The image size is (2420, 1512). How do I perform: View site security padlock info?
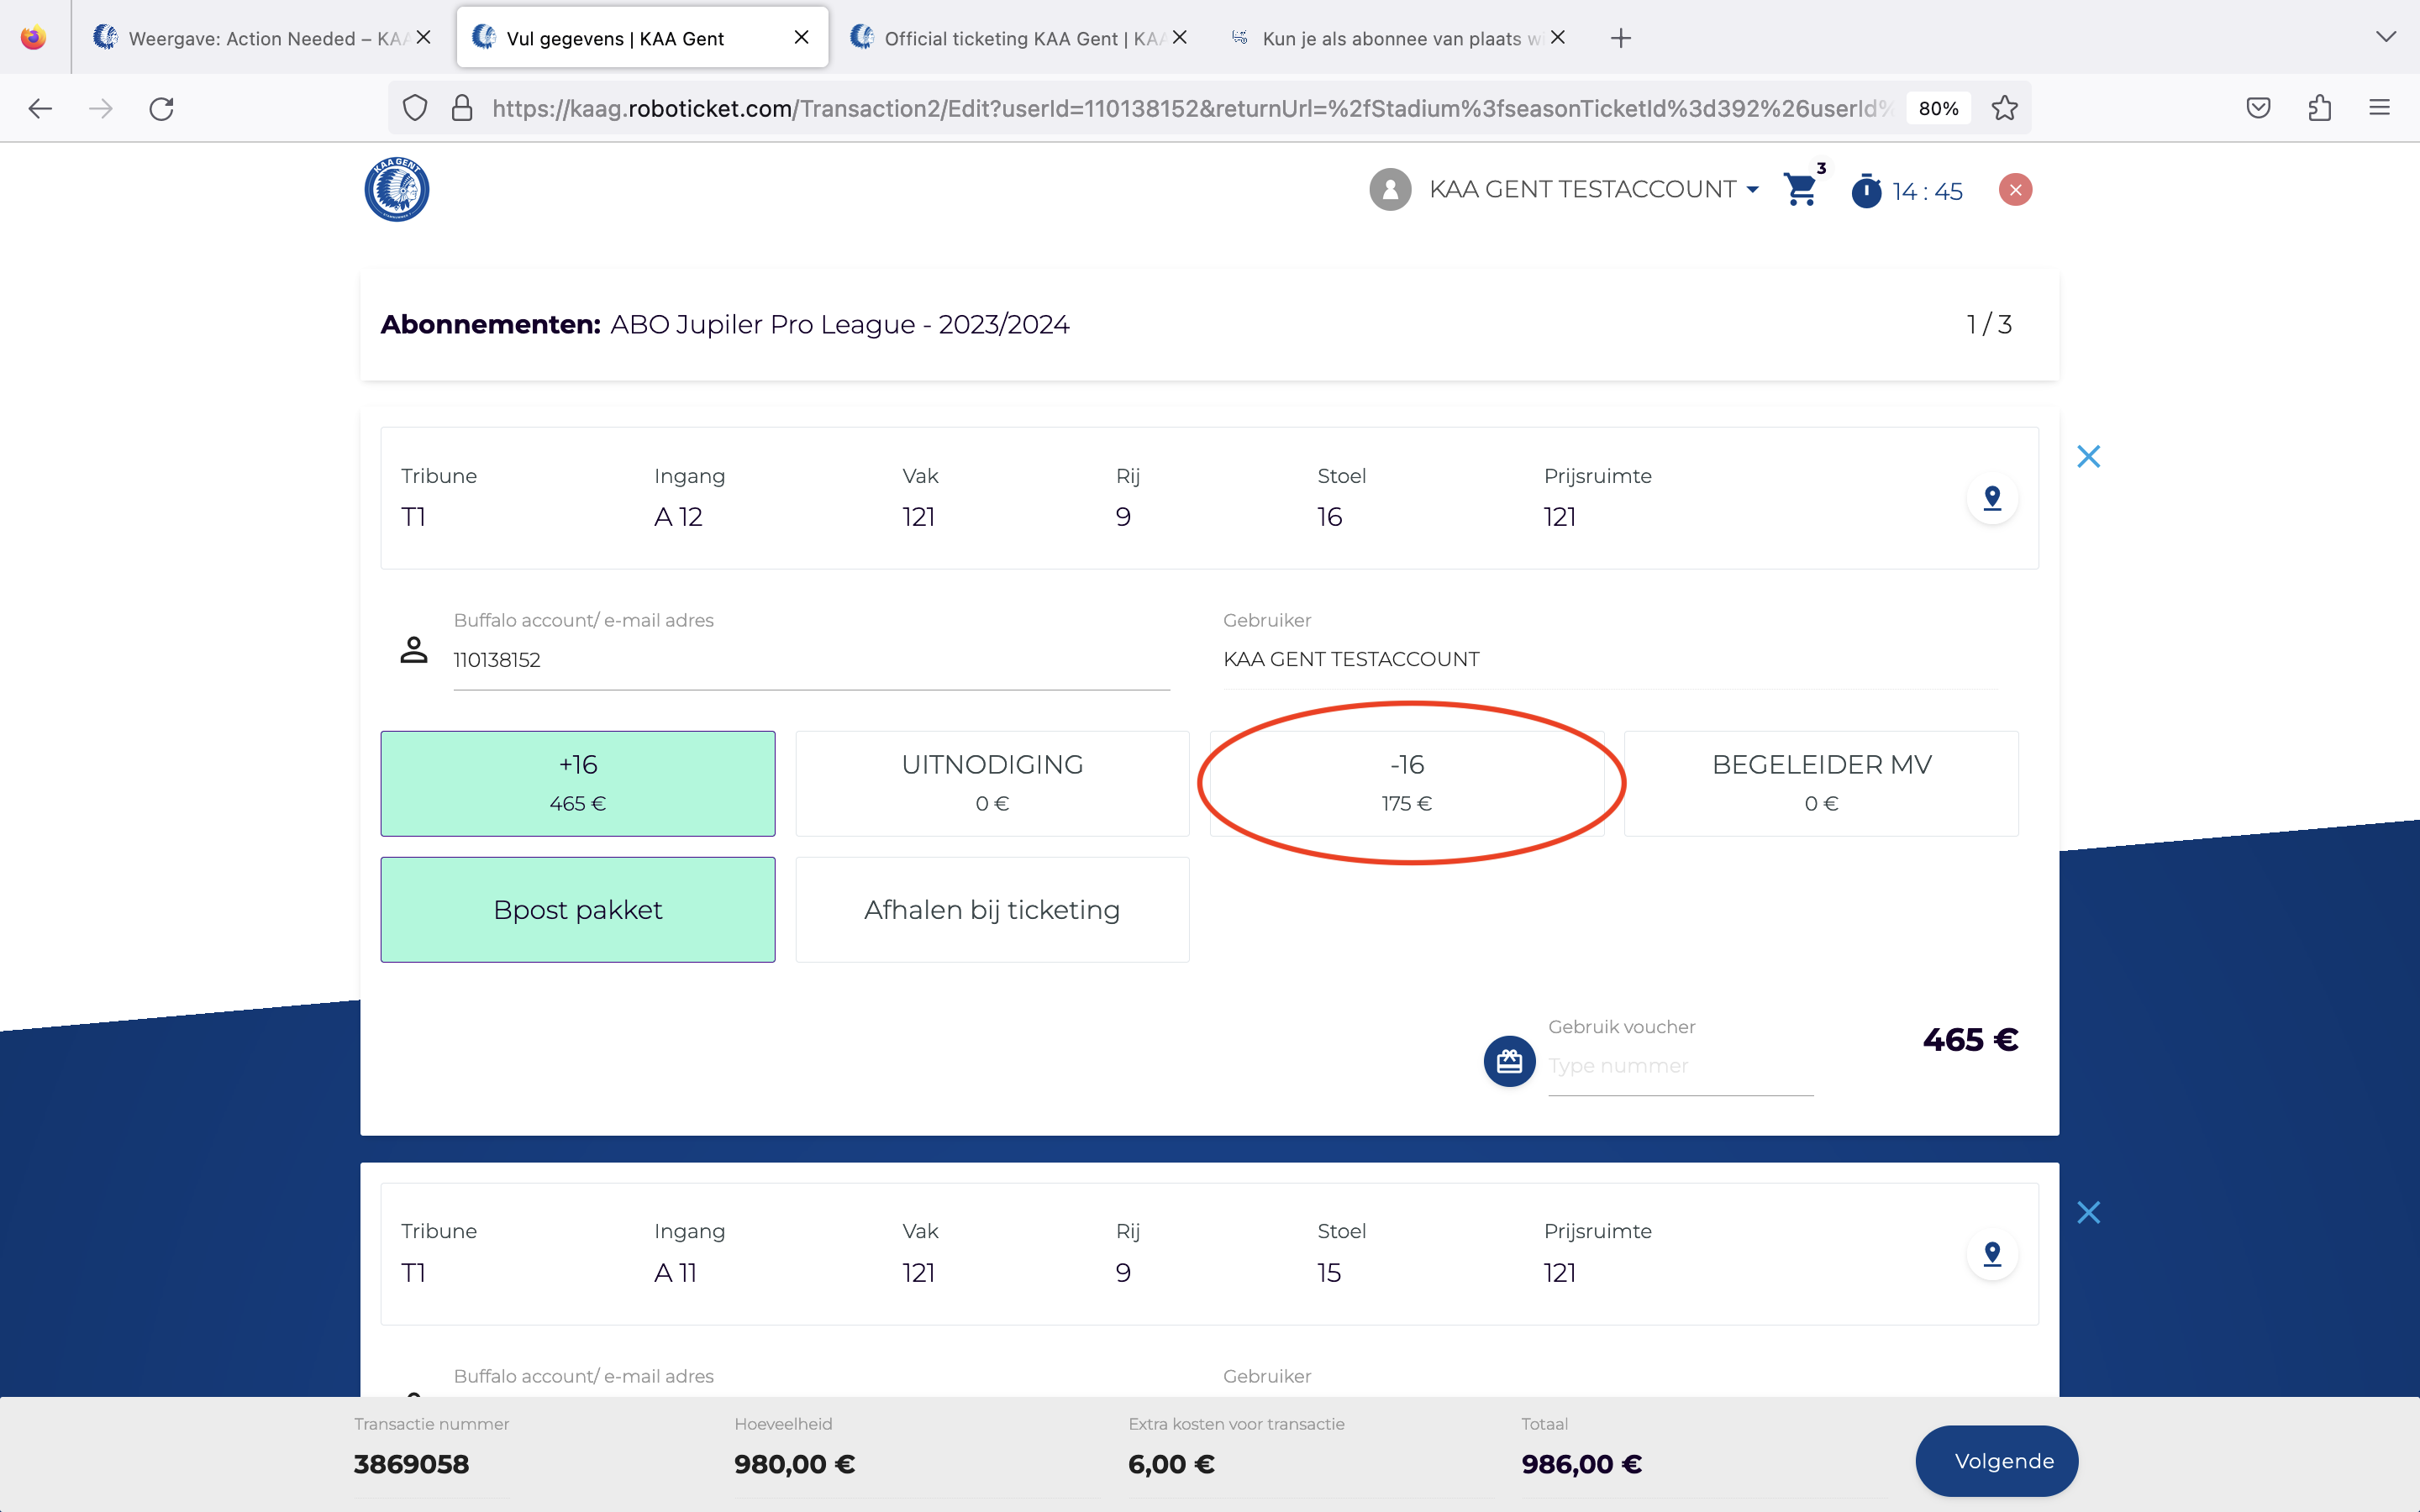point(462,108)
